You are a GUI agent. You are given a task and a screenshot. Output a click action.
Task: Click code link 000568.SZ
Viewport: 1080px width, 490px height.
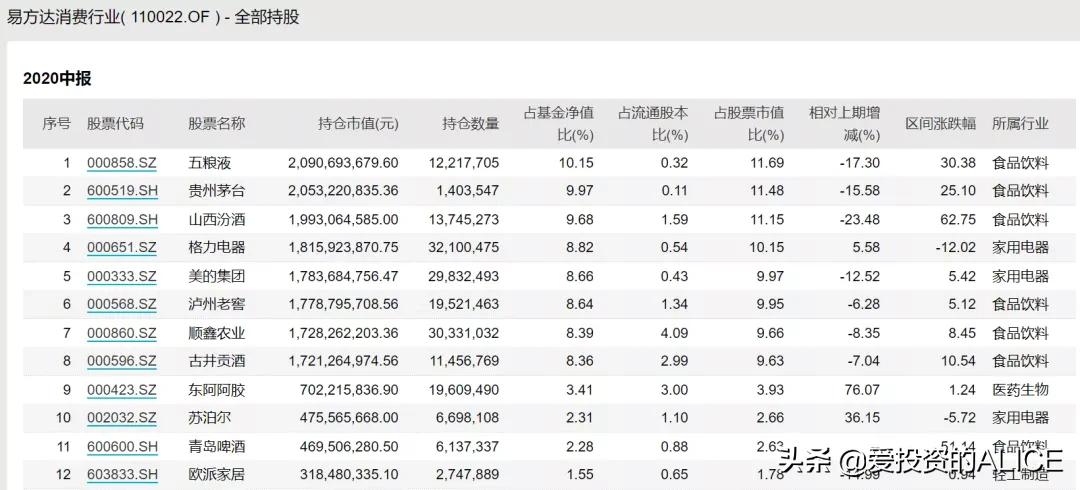coord(122,304)
